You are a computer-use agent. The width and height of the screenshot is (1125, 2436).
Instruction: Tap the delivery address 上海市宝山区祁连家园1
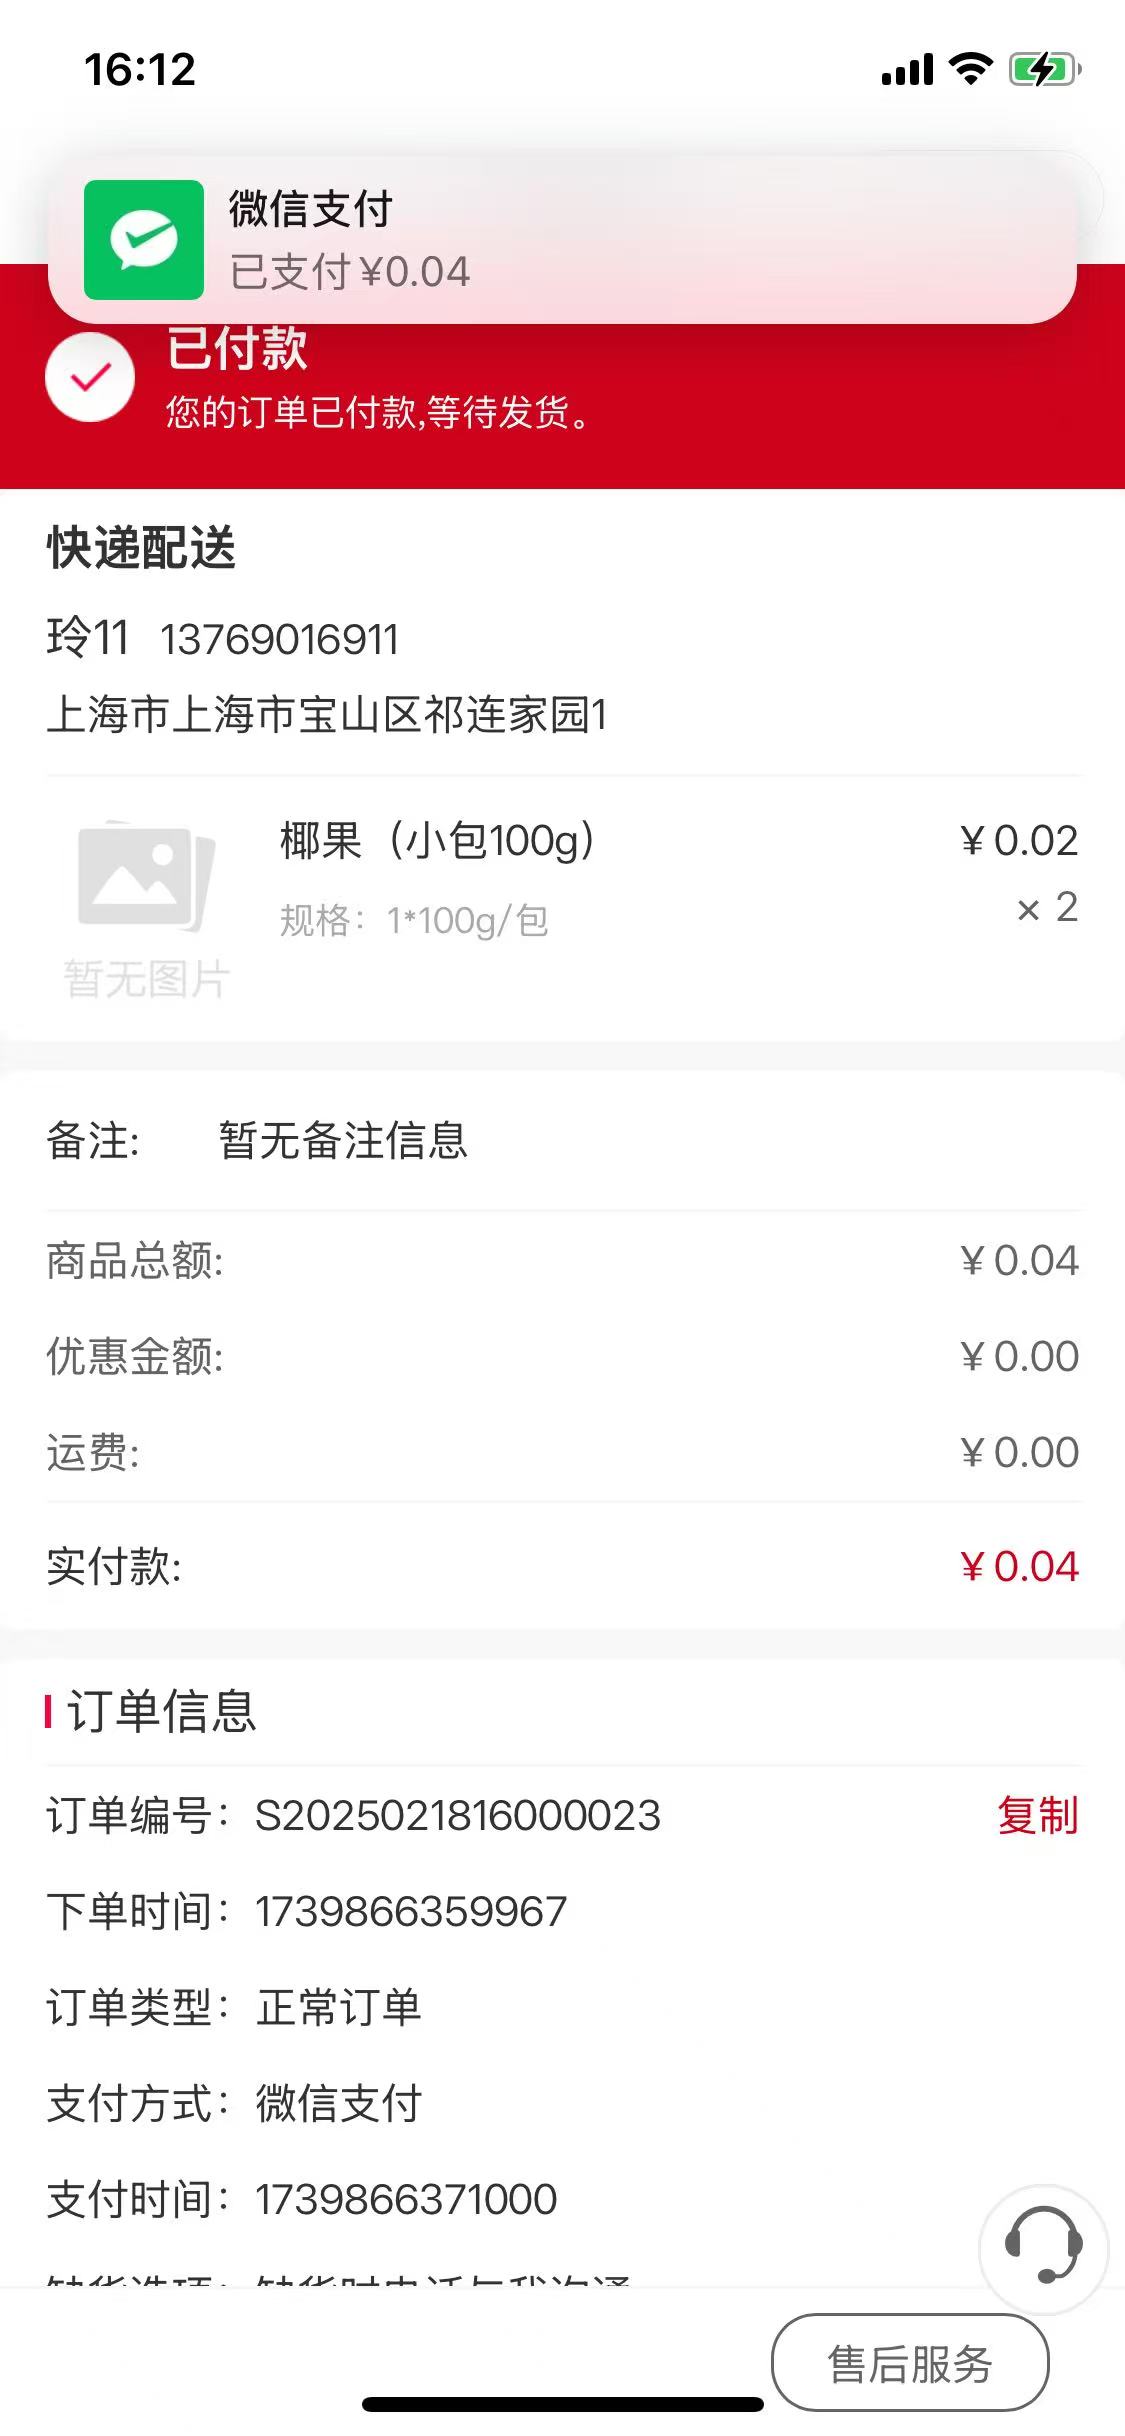327,715
